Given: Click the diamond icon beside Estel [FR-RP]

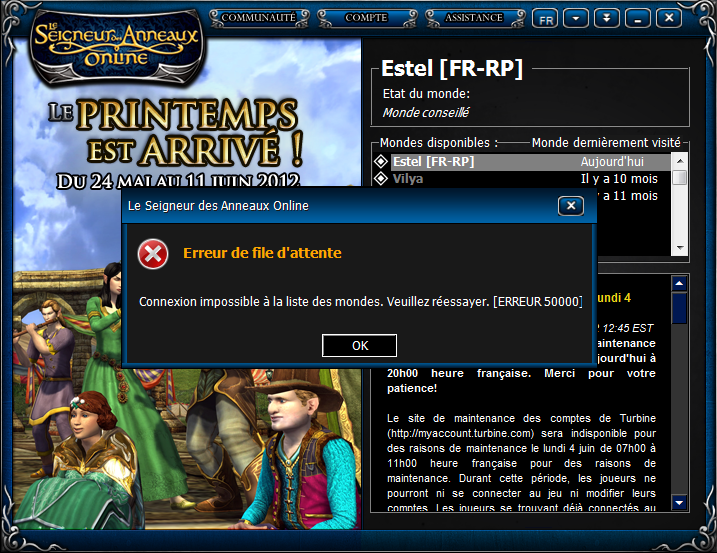Looking at the screenshot, I should [381, 161].
